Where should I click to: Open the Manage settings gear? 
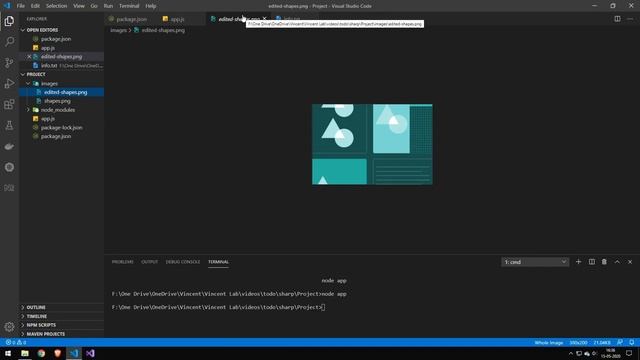click(x=9, y=327)
